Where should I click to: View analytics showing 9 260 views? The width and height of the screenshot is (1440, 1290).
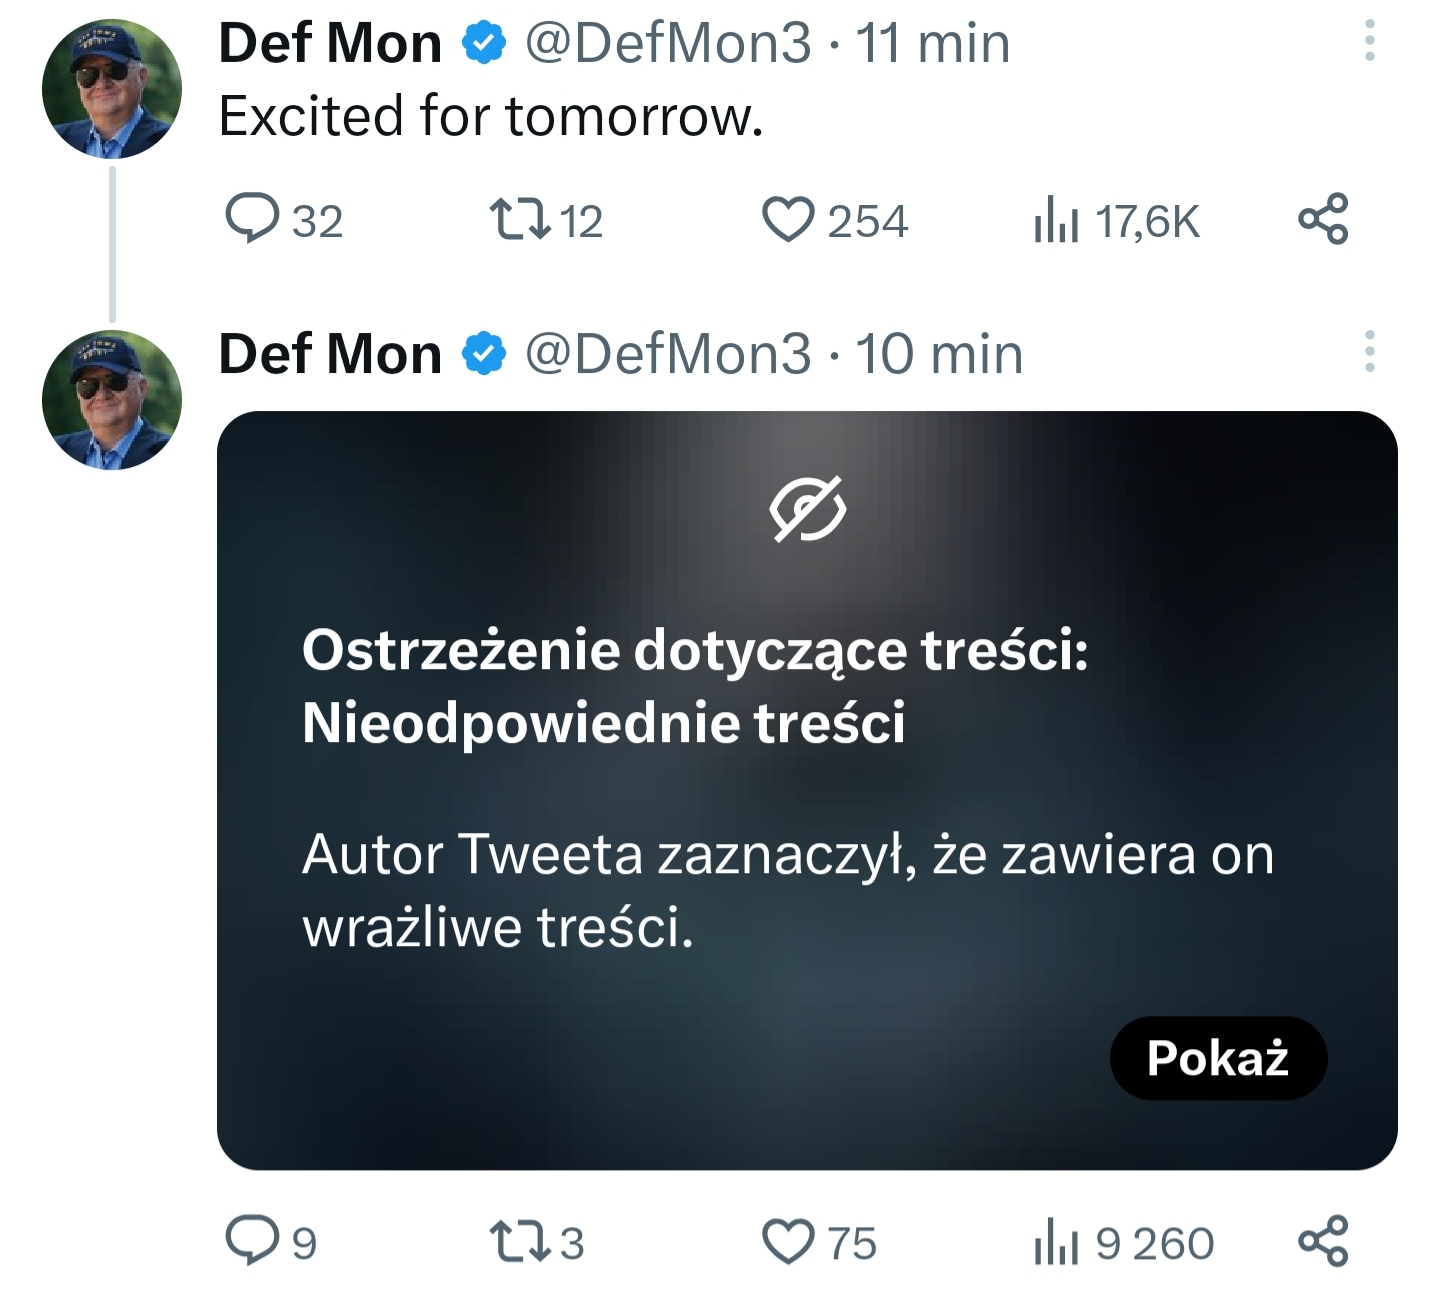pyautogui.click(x=1124, y=1242)
